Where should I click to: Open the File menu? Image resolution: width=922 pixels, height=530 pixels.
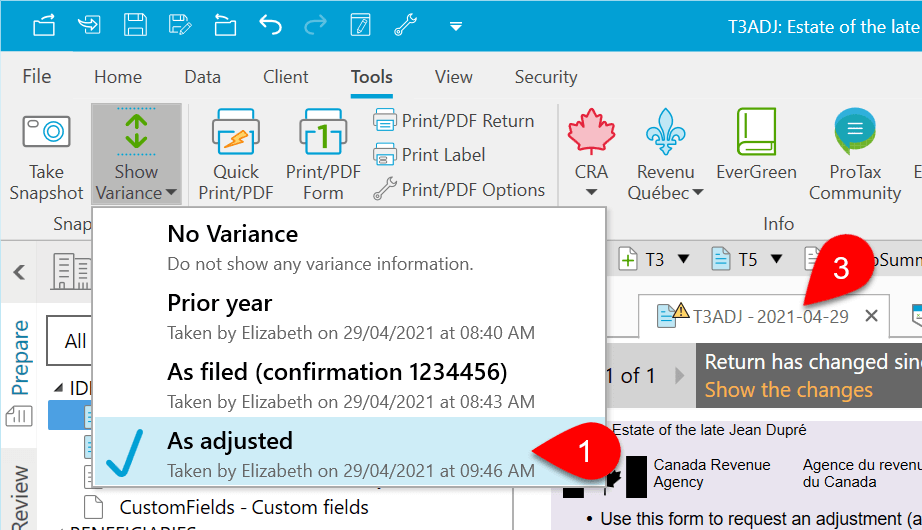coord(37,76)
